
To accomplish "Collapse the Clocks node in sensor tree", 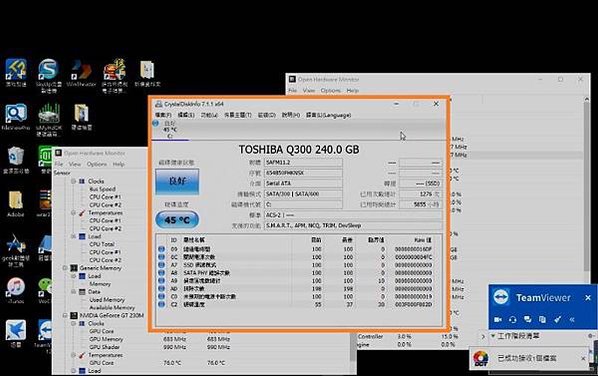I will click(x=73, y=181).
